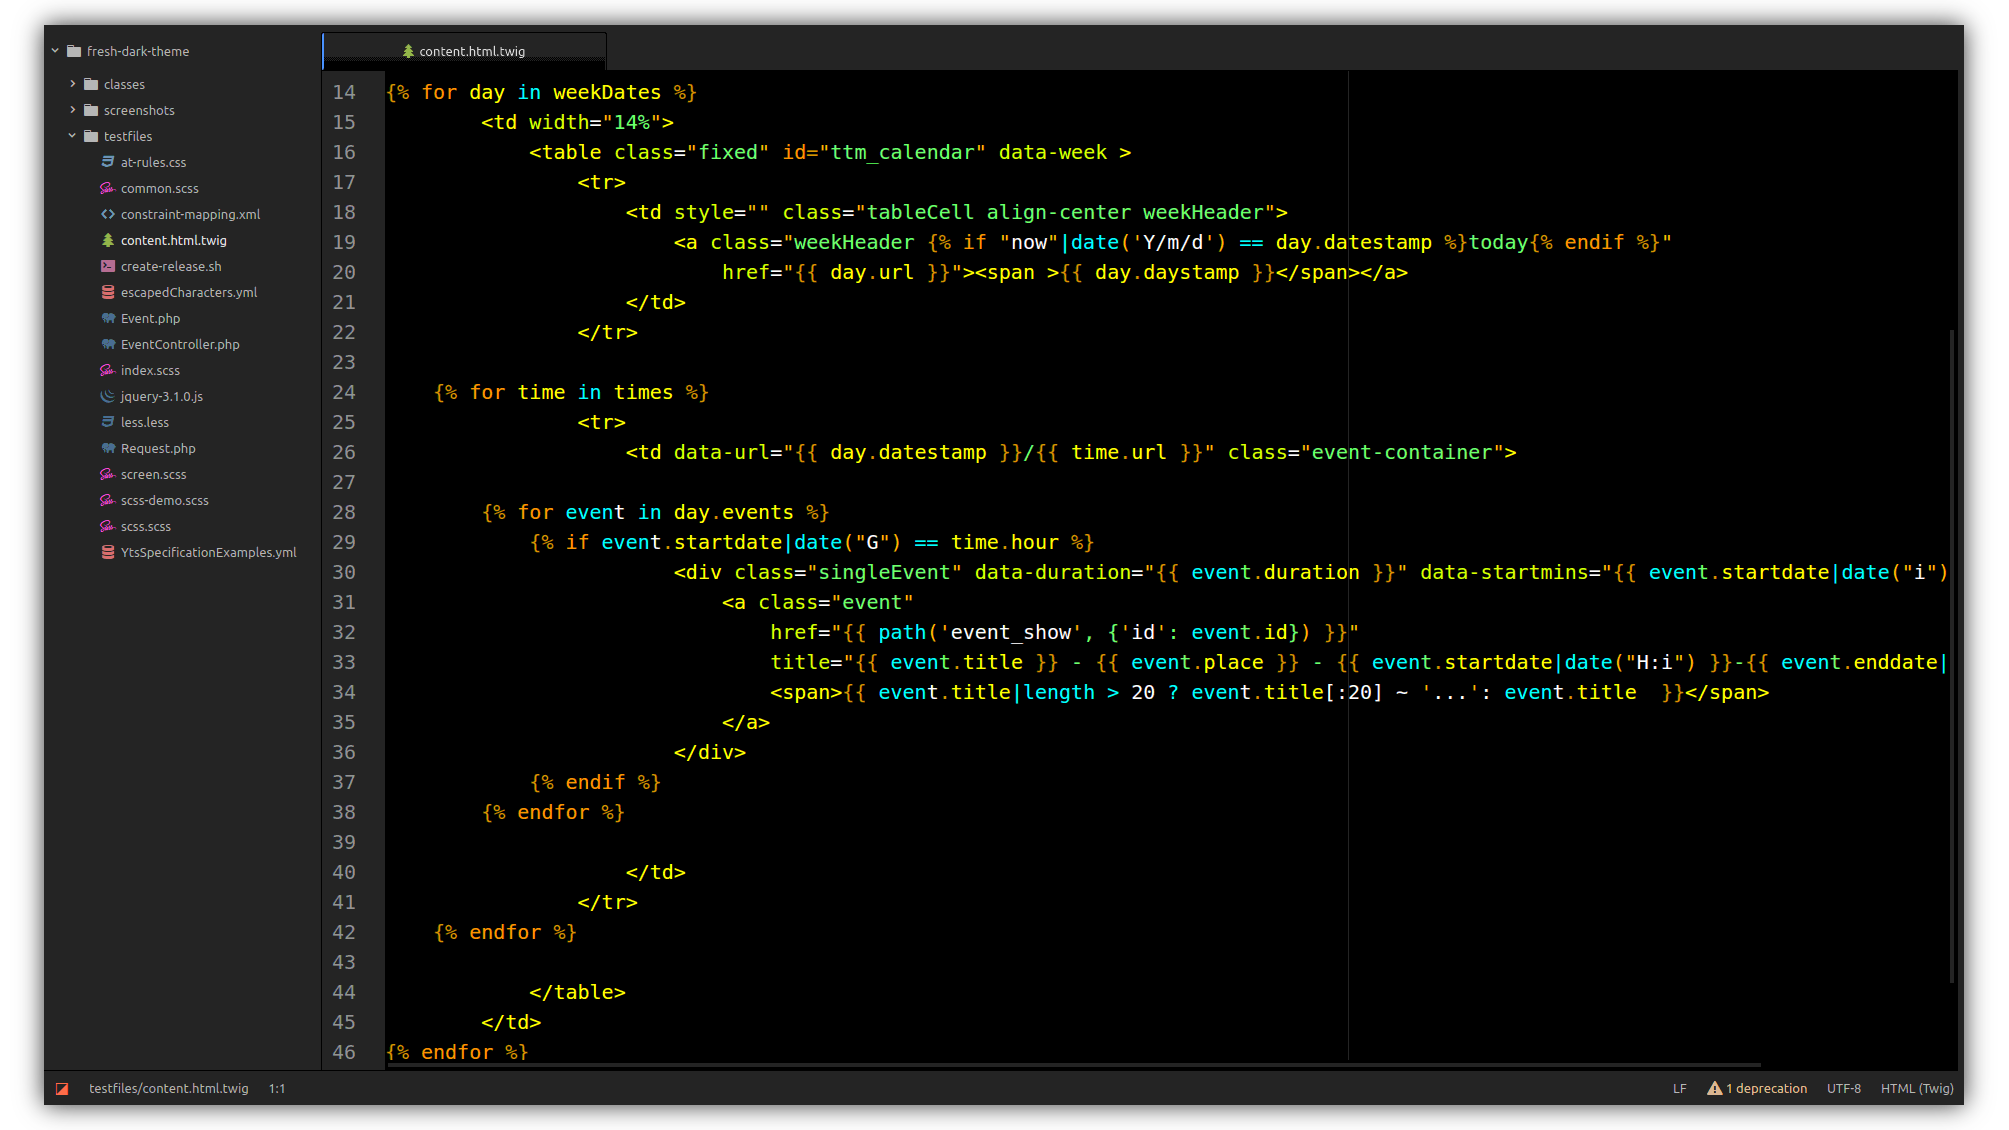The height and width of the screenshot is (1130, 2009).
Task: Change the LF line ending setting
Action: click(x=1679, y=1088)
